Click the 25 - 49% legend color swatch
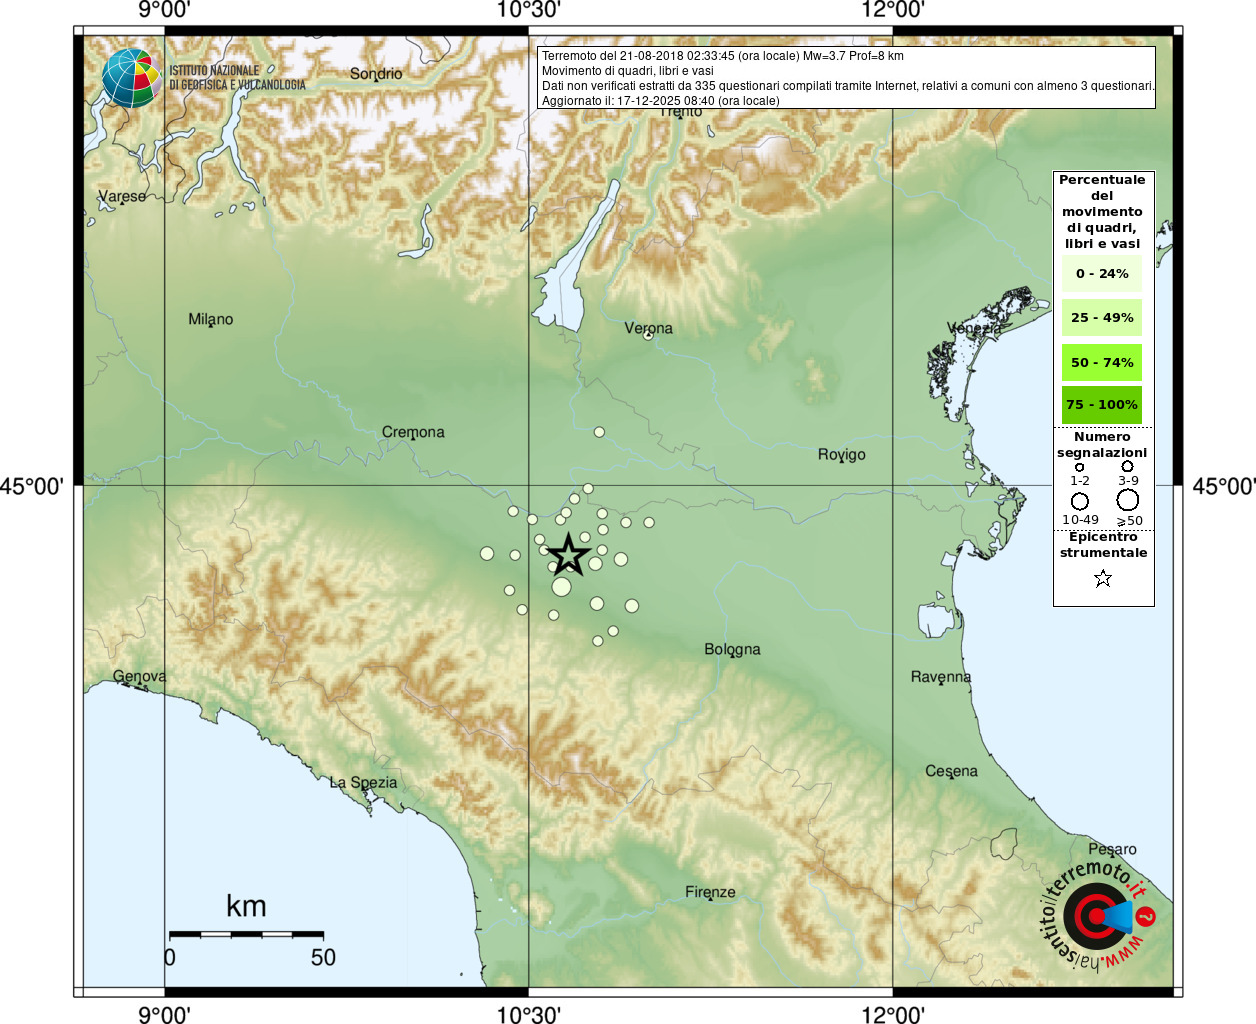Image resolution: width=1256 pixels, height=1024 pixels. point(1102,317)
